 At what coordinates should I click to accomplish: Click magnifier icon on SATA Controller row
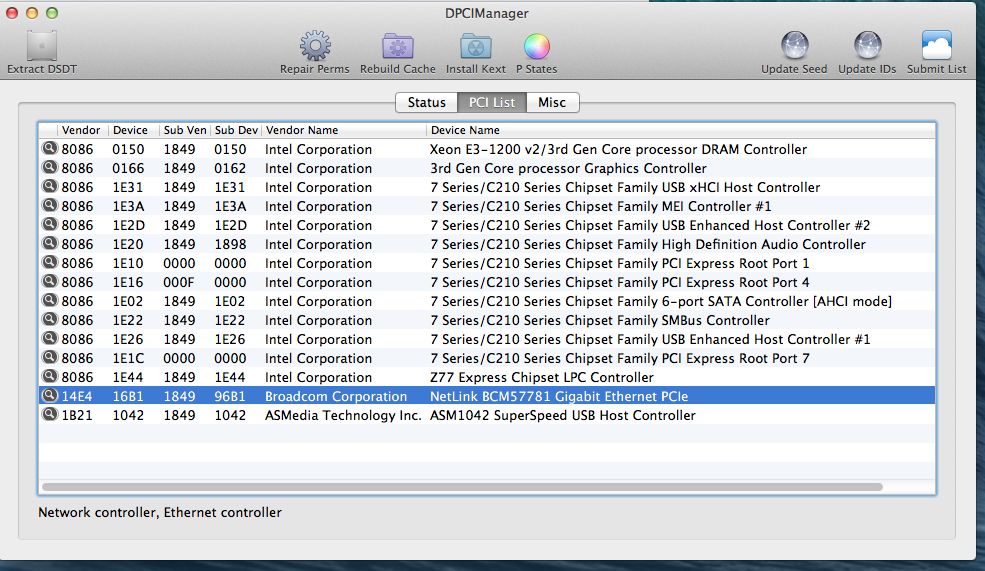[49, 300]
